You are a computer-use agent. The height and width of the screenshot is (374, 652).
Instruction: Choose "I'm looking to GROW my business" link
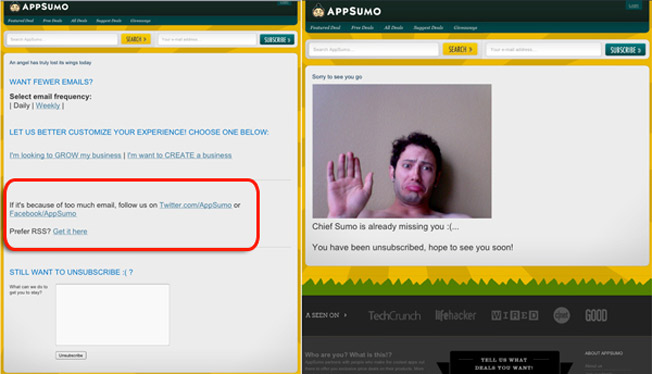65,155
